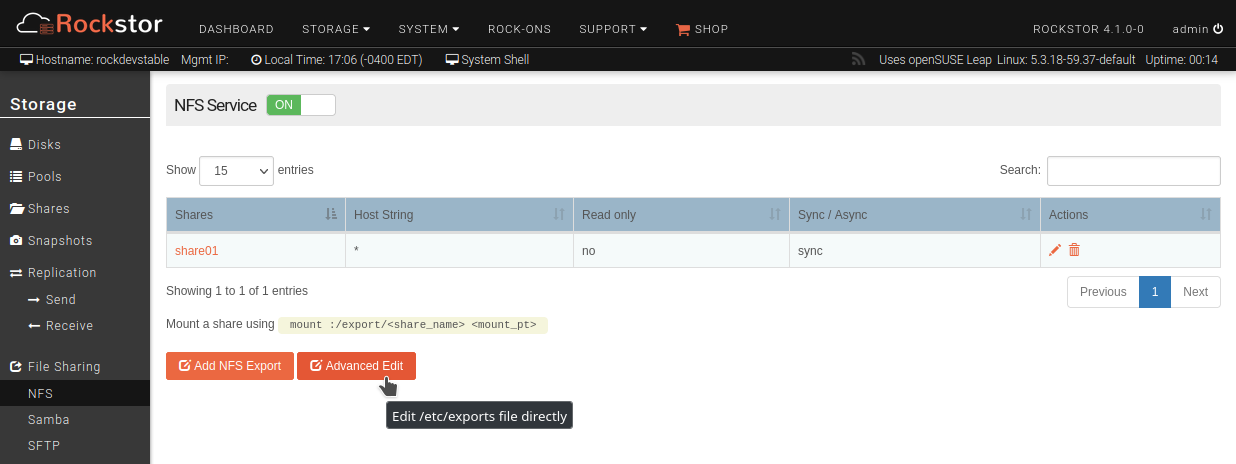Click the admin logout power icon
This screenshot has height=464, width=1236.
(1217, 29)
